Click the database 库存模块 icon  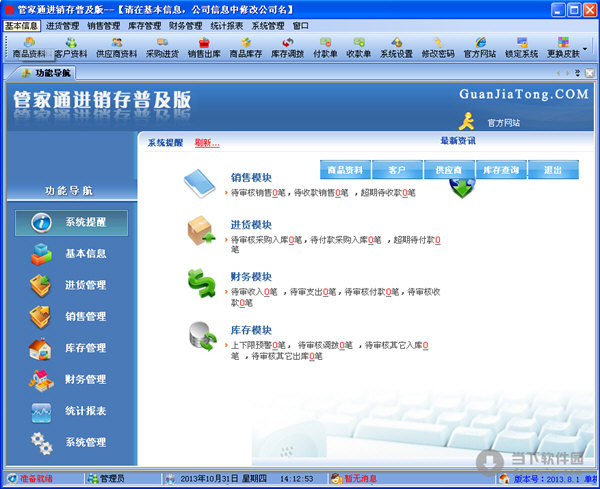203,336
